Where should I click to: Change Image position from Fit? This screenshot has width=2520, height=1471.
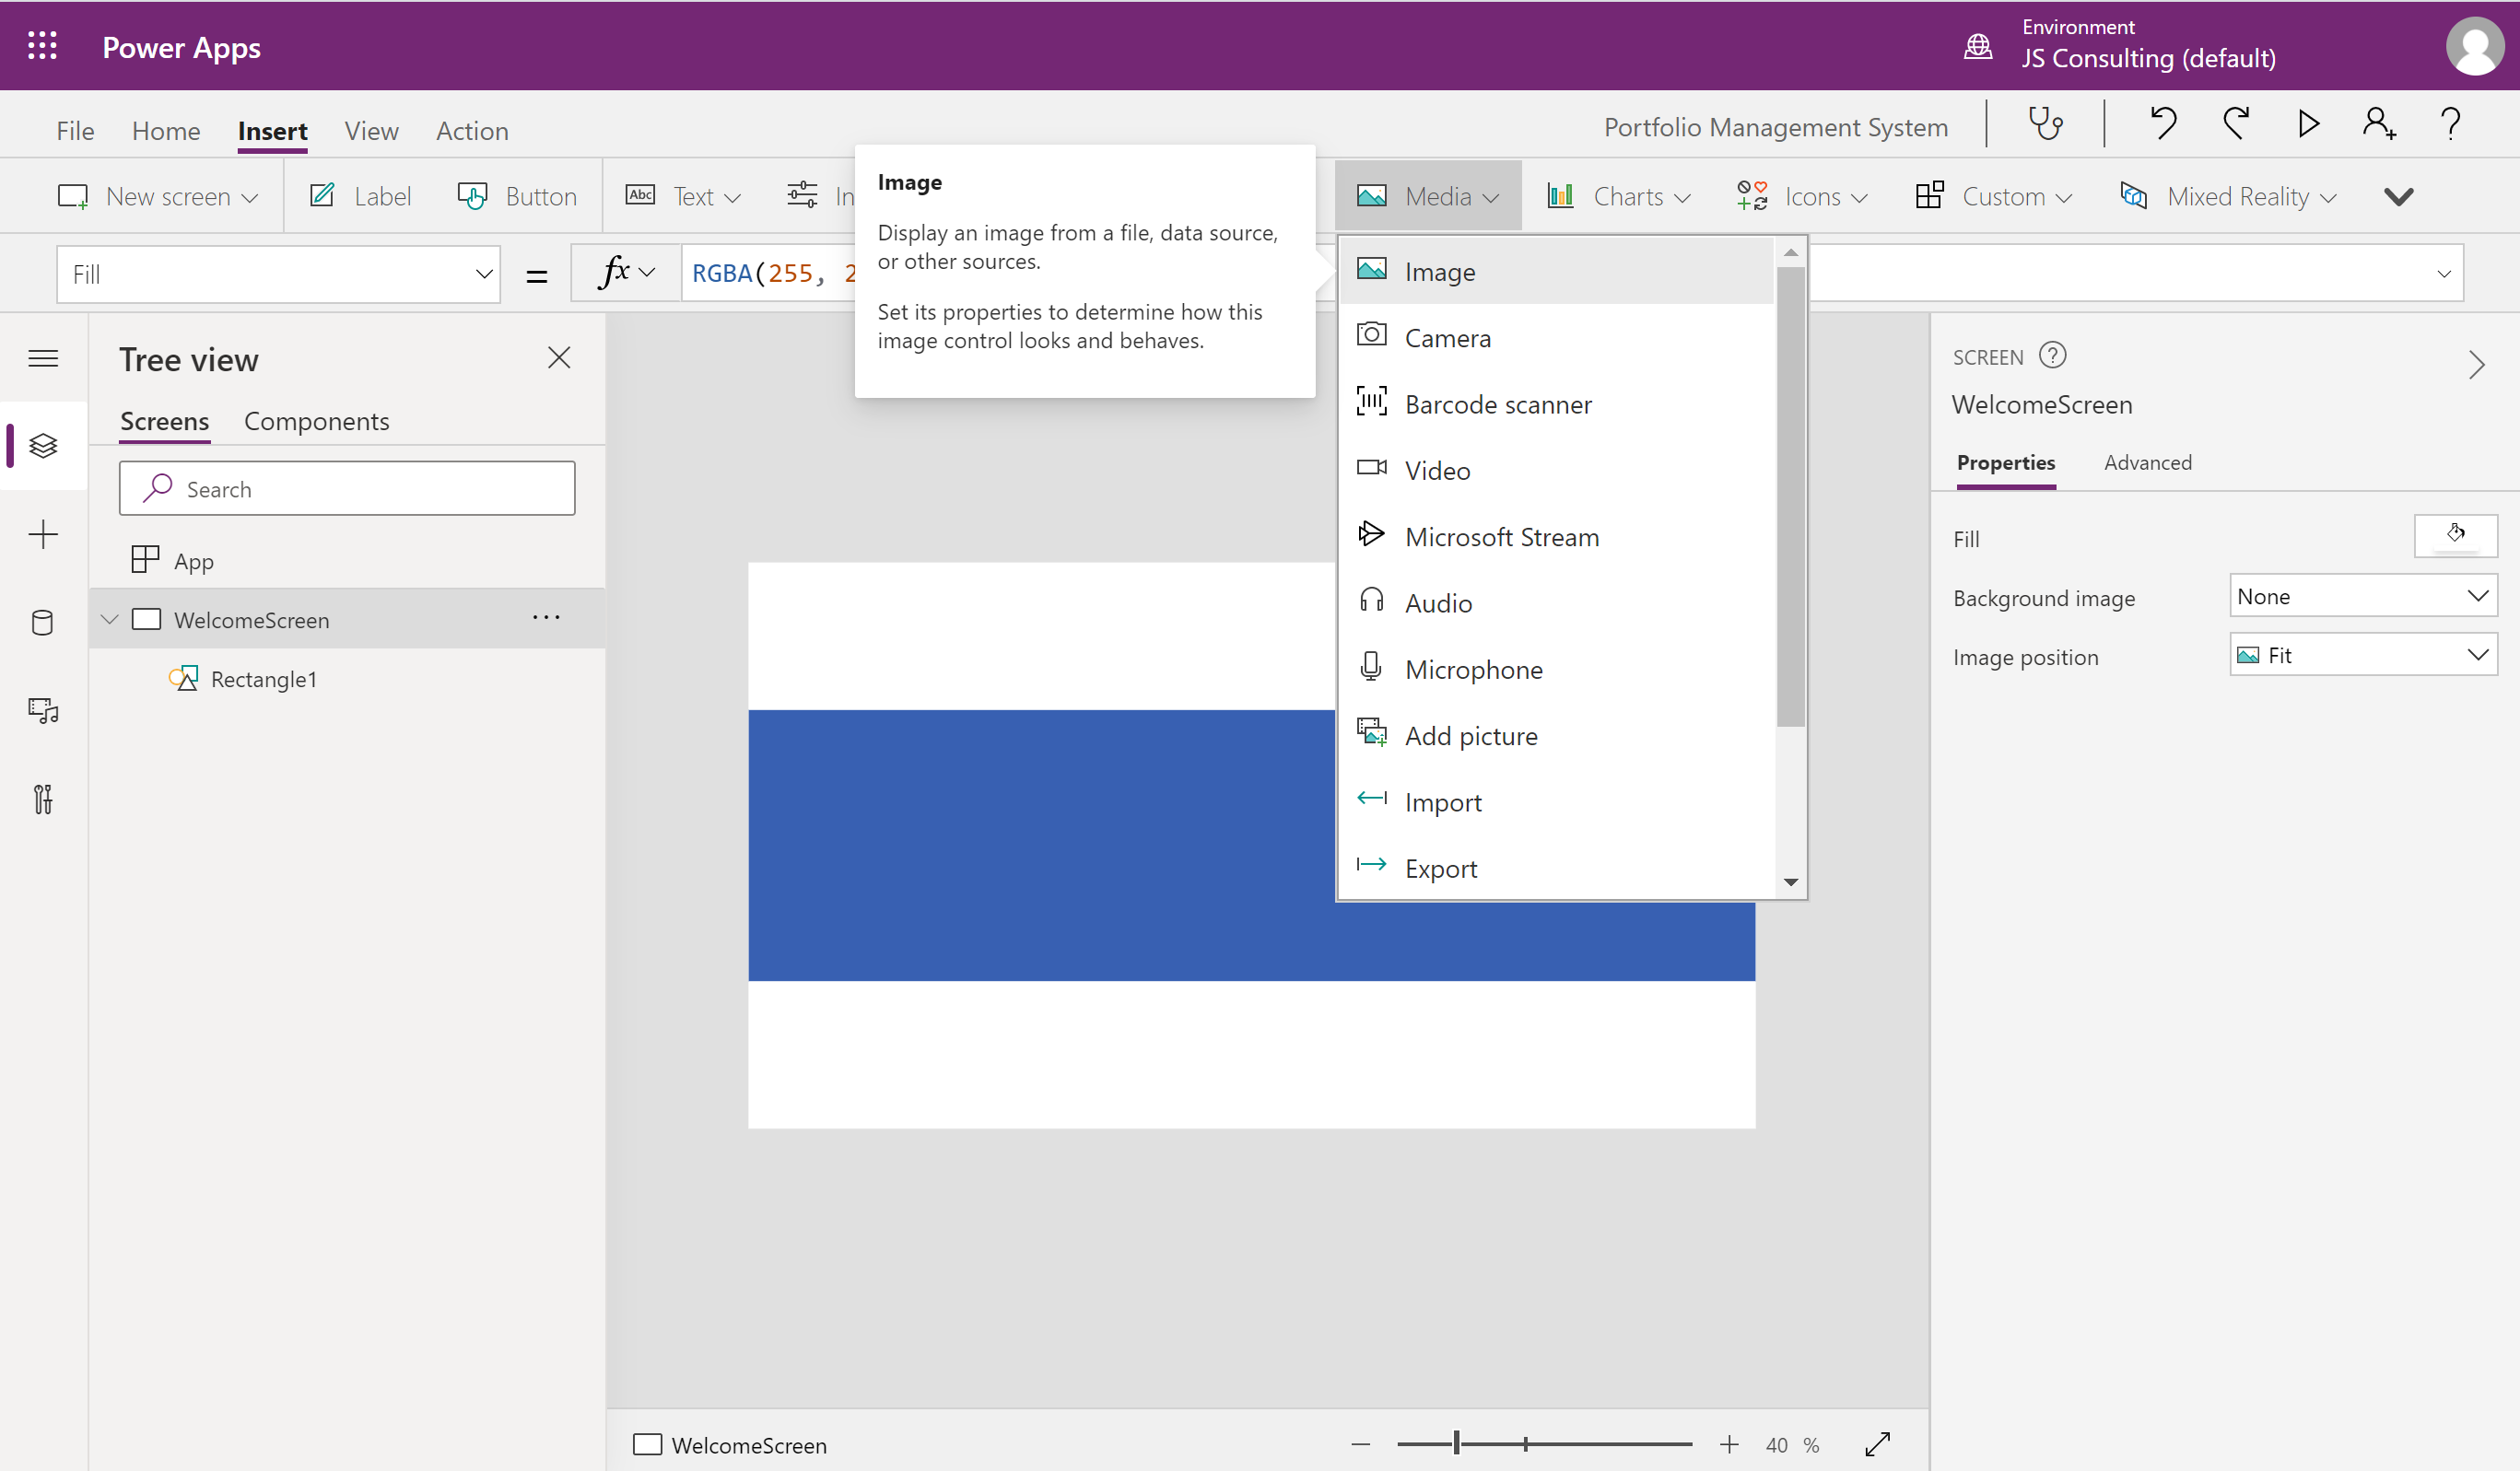point(2363,654)
